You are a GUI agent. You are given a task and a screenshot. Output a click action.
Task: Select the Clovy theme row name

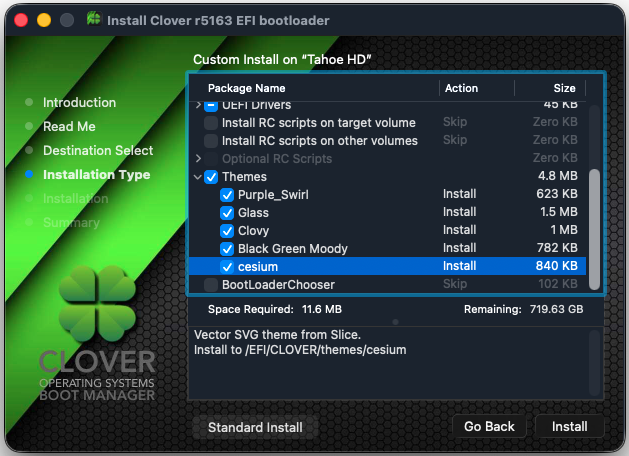(x=253, y=231)
